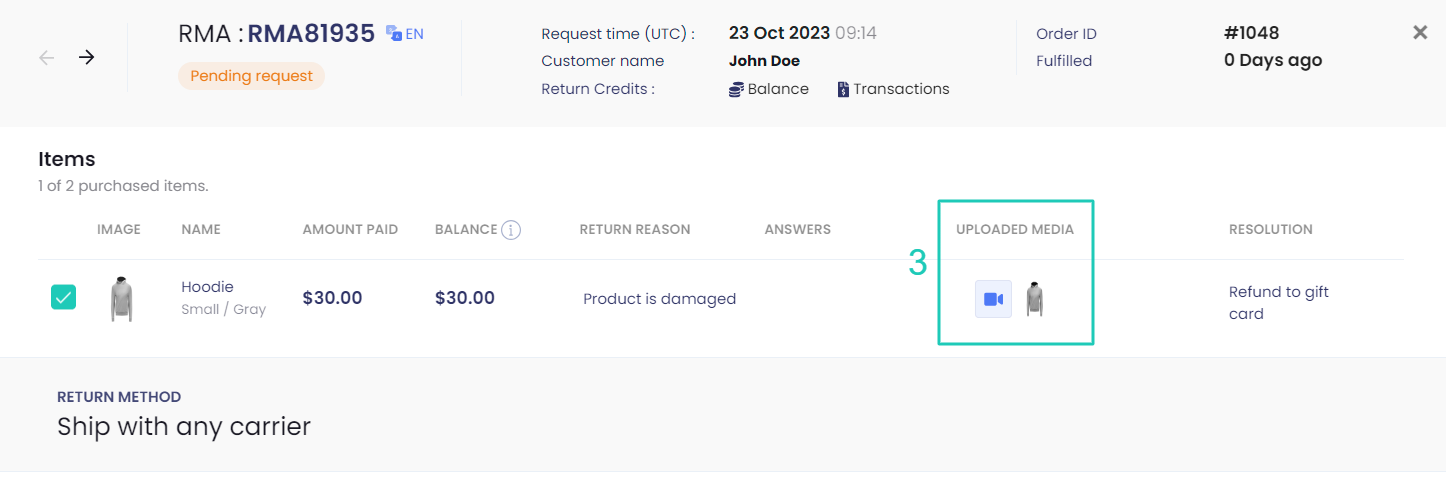Uncheck the Hoodie item checkbox
Image resolution: width=1446 pixels, height=480 pixels.
[x=63, y=297]
